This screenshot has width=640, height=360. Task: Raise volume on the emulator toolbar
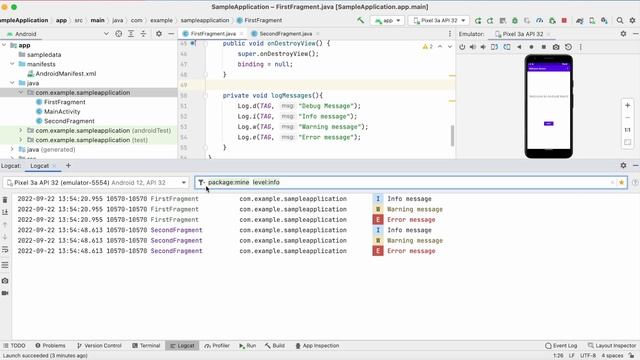[473, 47]
